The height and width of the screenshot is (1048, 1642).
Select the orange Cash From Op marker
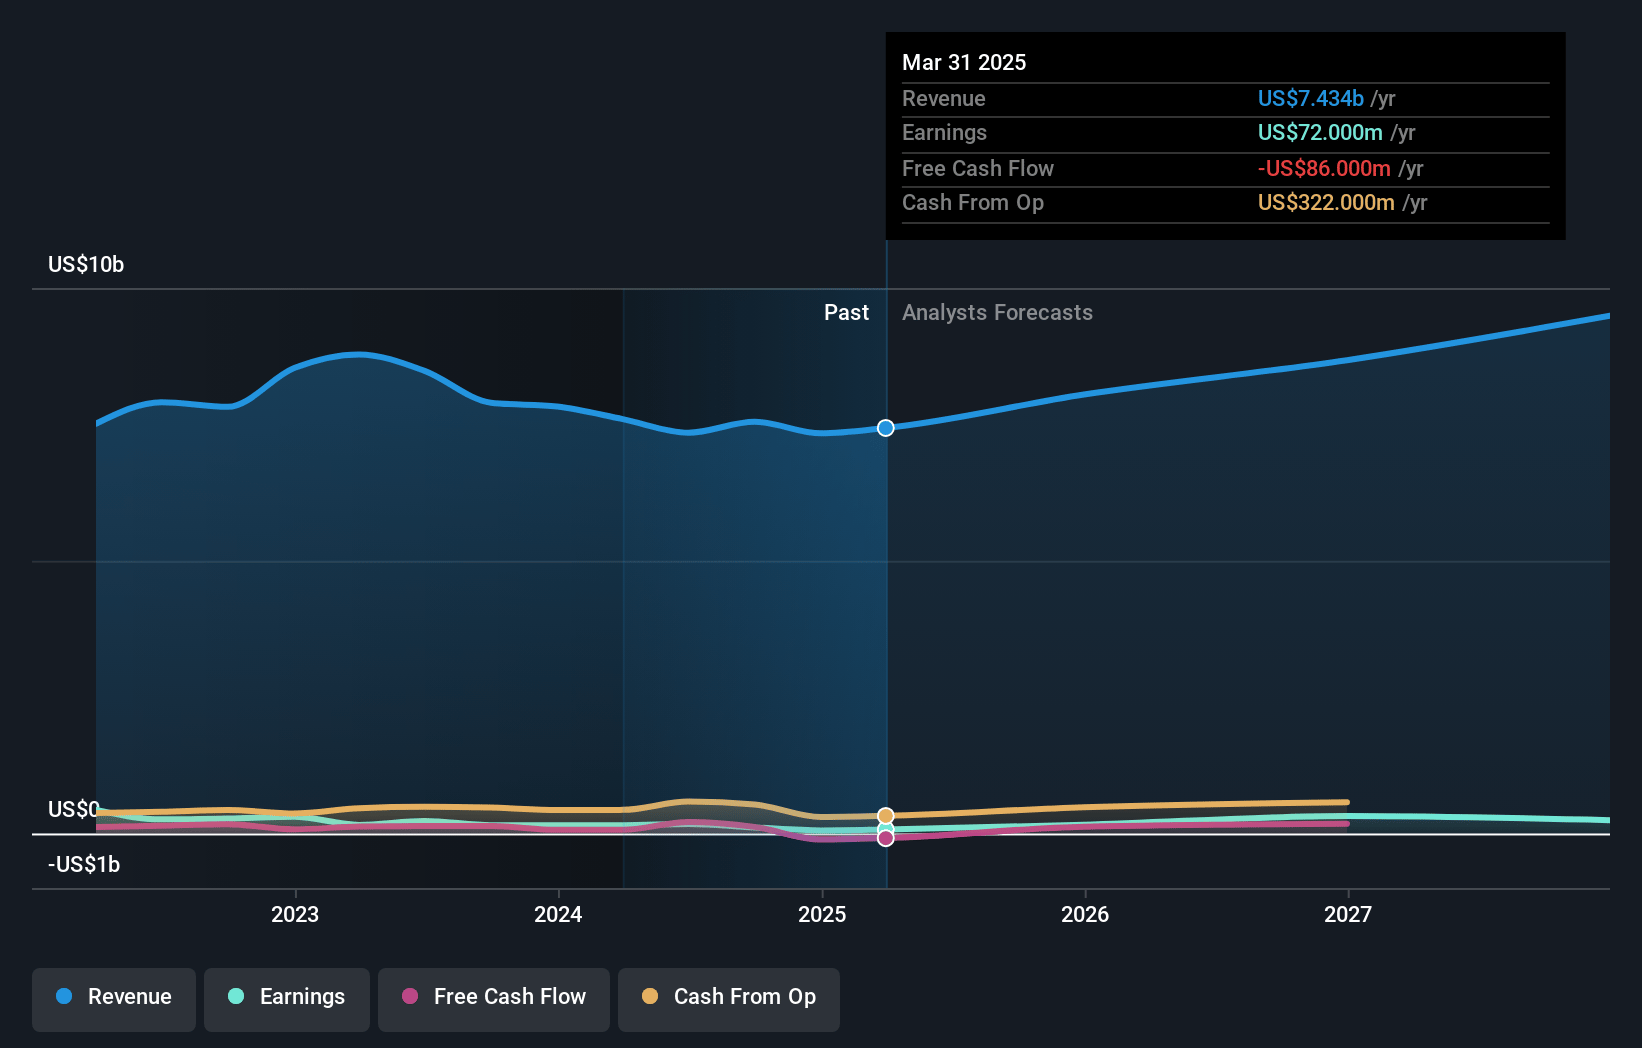[886, 816]
